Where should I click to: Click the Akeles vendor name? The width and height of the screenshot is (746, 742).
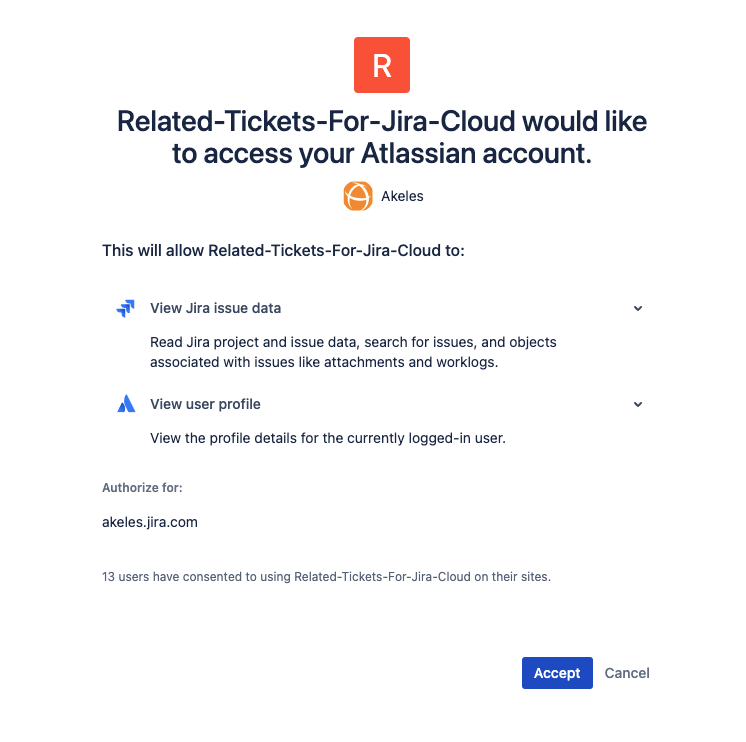(x=402, y=196)
